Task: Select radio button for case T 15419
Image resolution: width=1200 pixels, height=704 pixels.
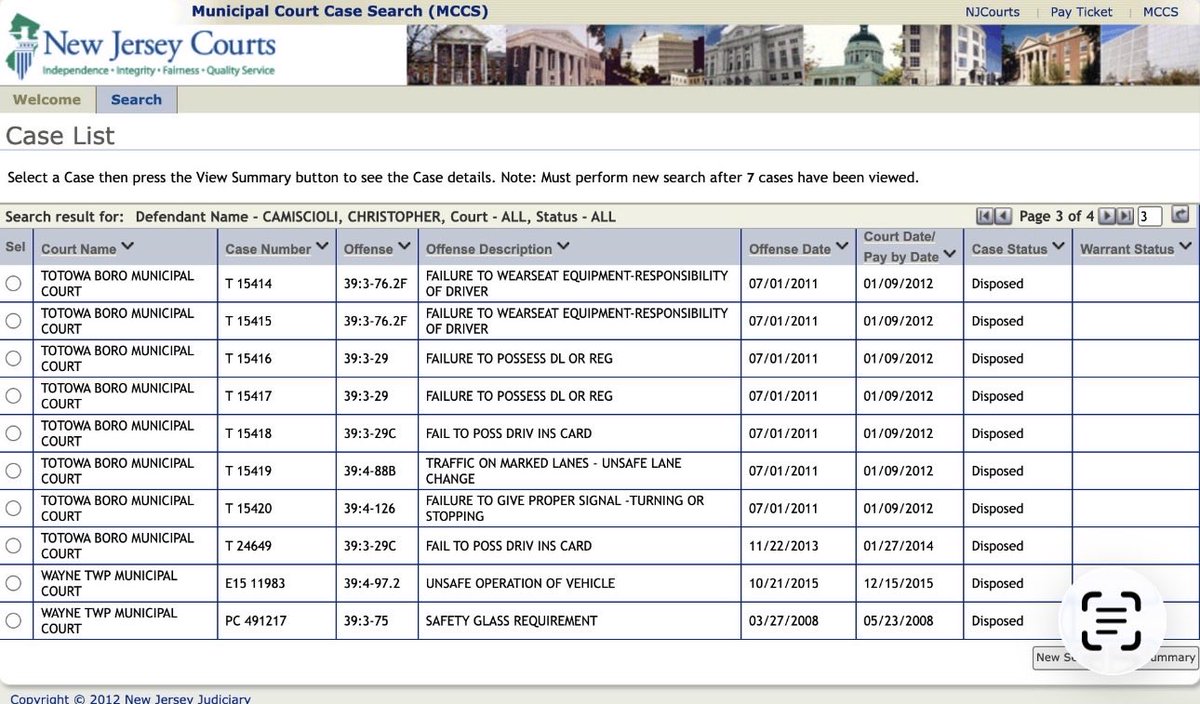Action: 13,471
